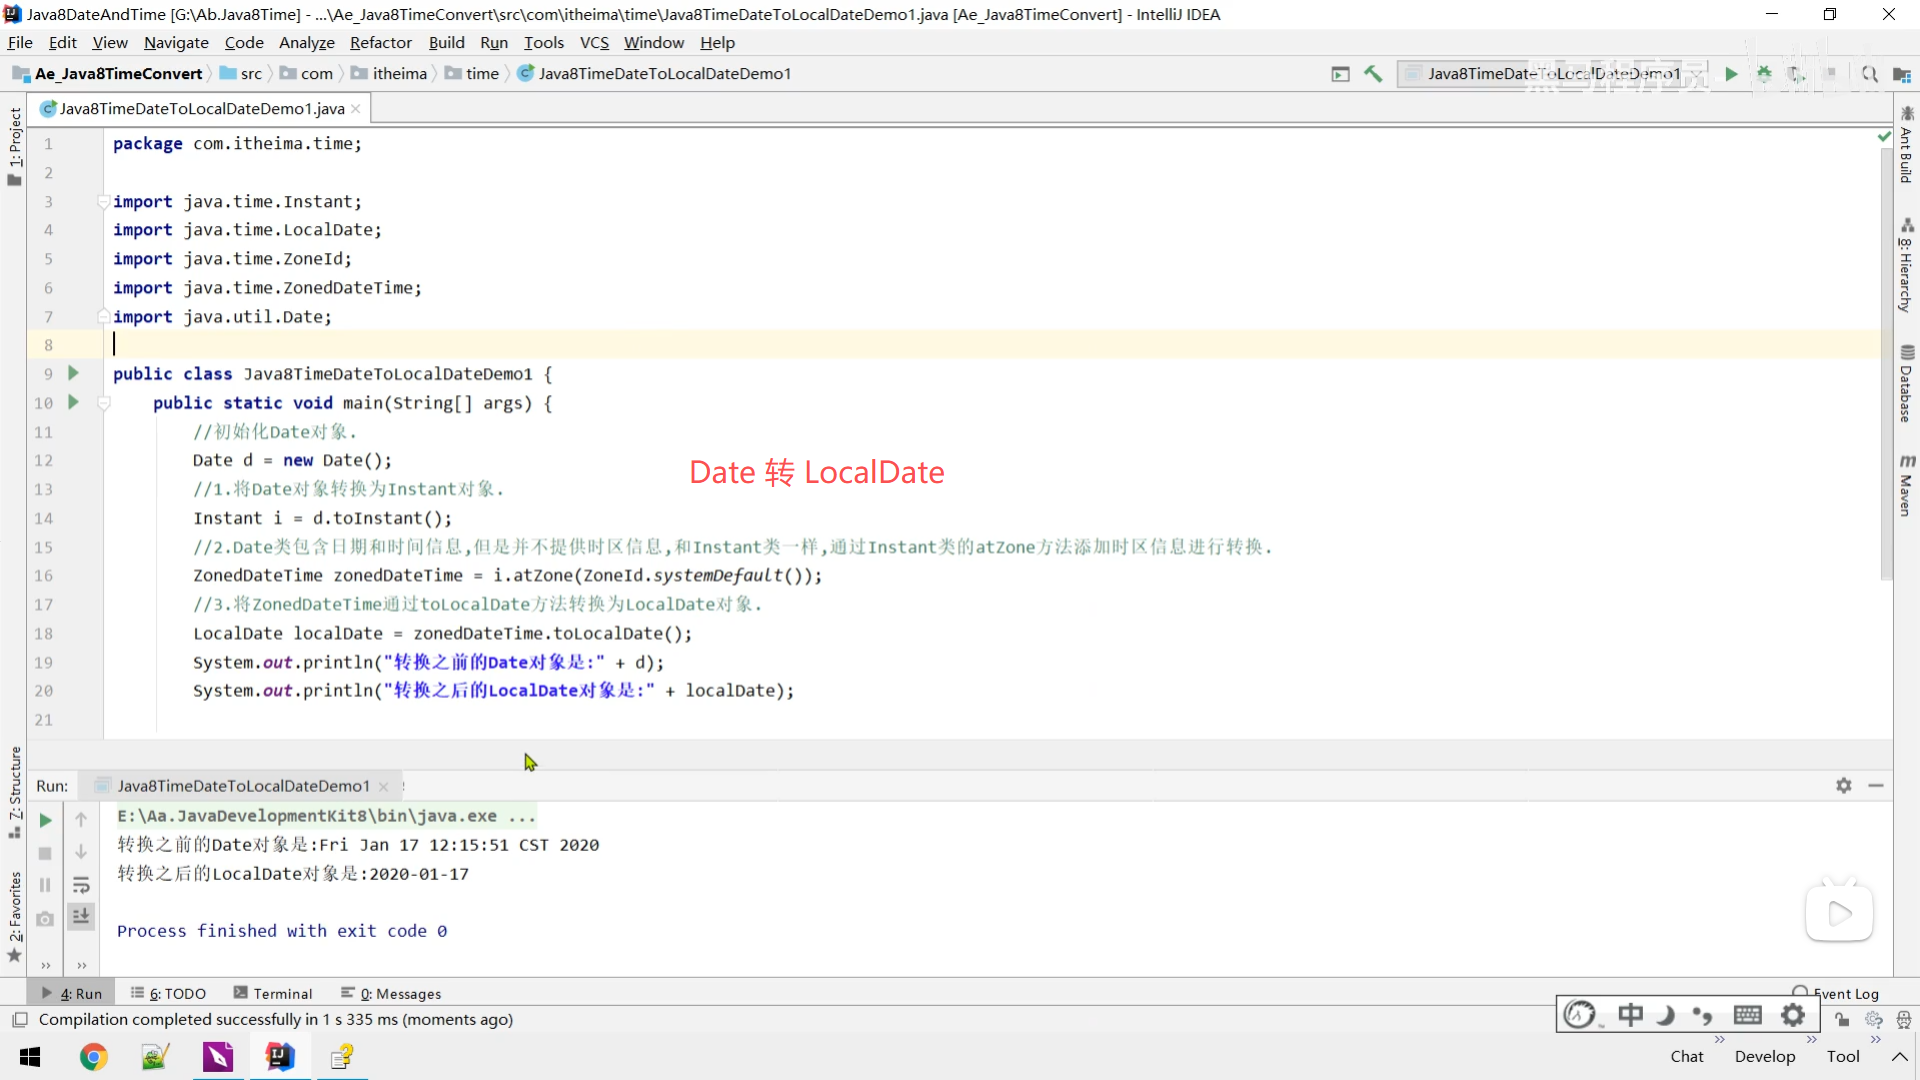Screen dimensions: 1920x1080
Task: Click the Debug bug icon in the toolbar
Action: click(1764, 74)
